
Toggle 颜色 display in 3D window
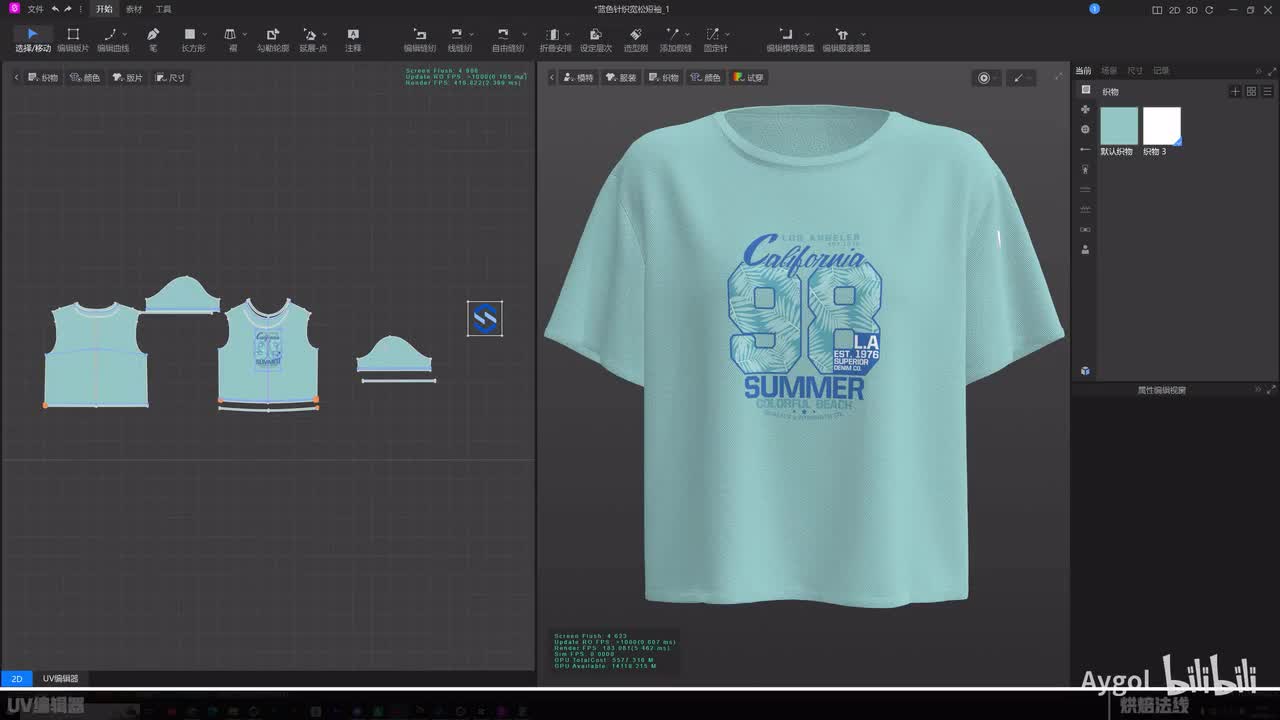[x=705, y=77]
